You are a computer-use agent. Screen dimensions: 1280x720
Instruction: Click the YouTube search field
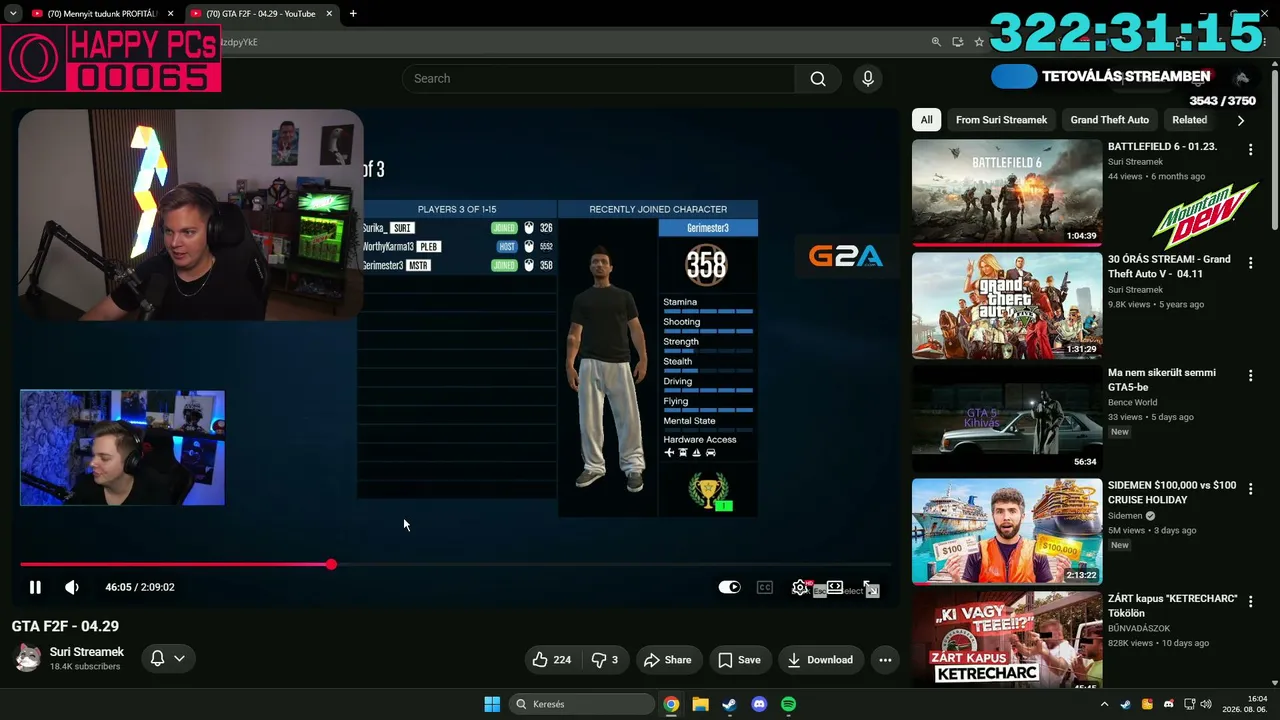598,78
